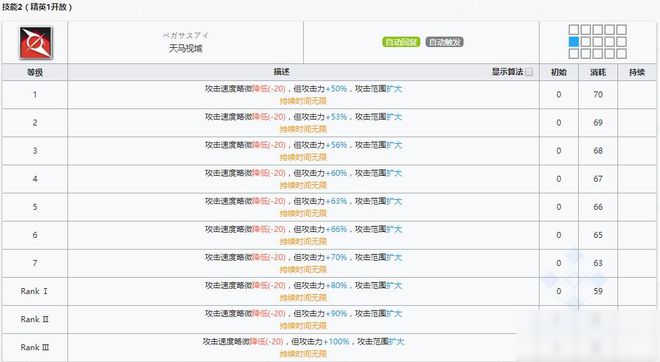Click the Rank I level cell
660x362 pixels.
click(x=34, y=291)
